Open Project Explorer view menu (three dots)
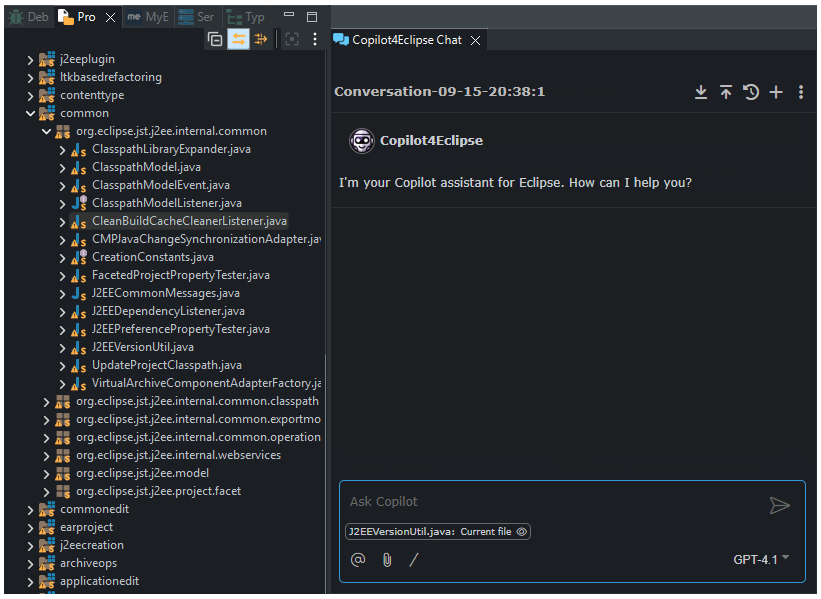 point(315,39)
